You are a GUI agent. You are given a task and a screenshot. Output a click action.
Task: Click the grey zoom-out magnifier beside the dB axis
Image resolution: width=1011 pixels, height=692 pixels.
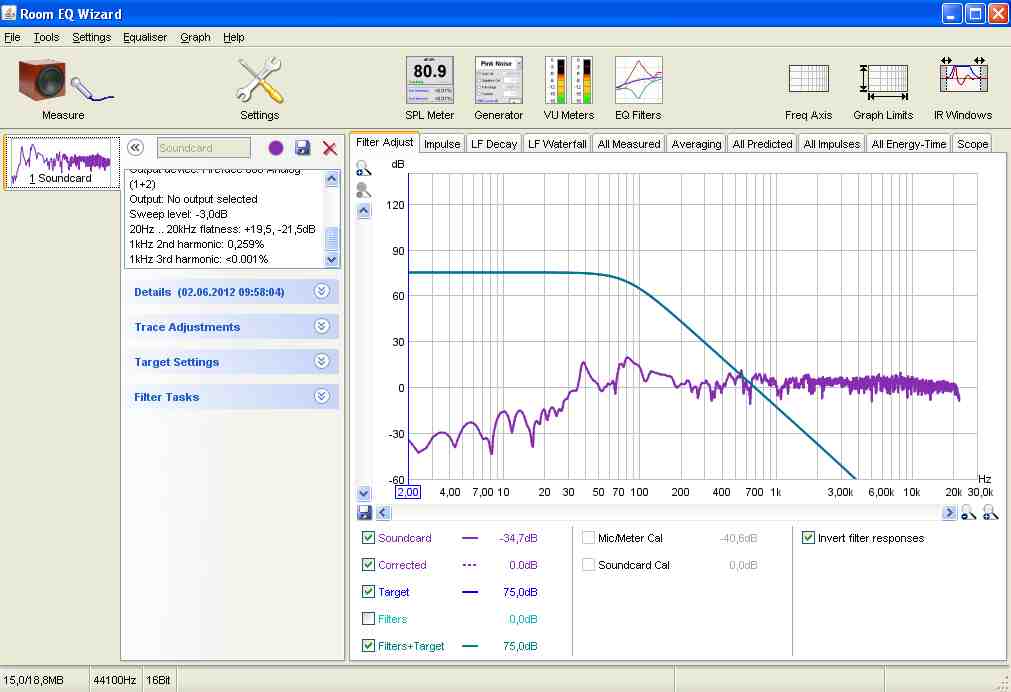click(364, 190)
